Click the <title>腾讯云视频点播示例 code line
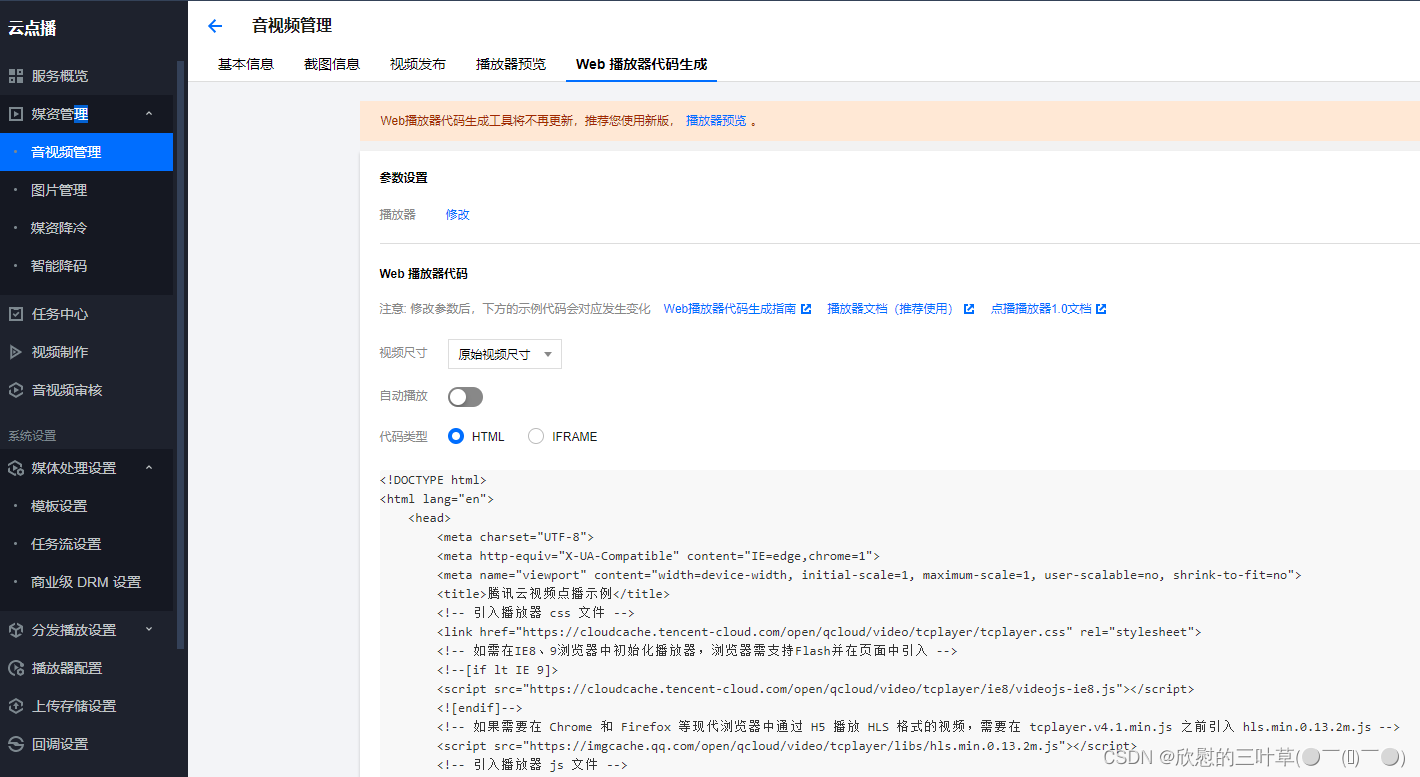This screenshot has height=777, width=1420. tap(553, 594)
